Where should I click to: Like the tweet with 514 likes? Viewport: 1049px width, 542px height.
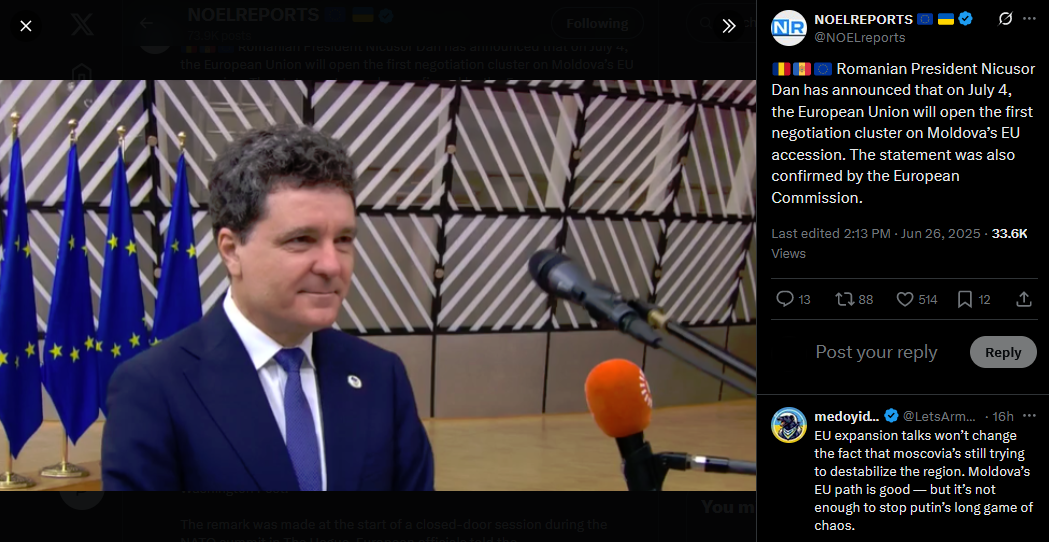pos(917,299)
